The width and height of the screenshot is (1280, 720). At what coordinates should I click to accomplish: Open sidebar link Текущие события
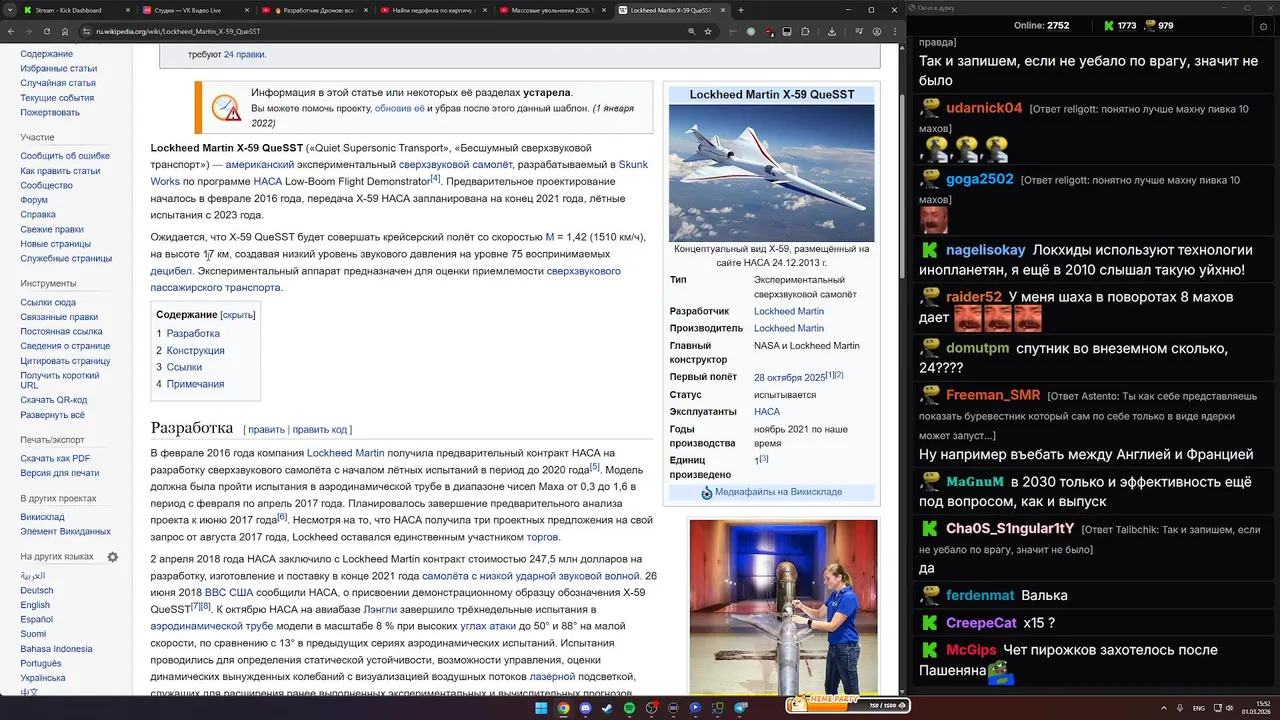click(x=57, y=98)
